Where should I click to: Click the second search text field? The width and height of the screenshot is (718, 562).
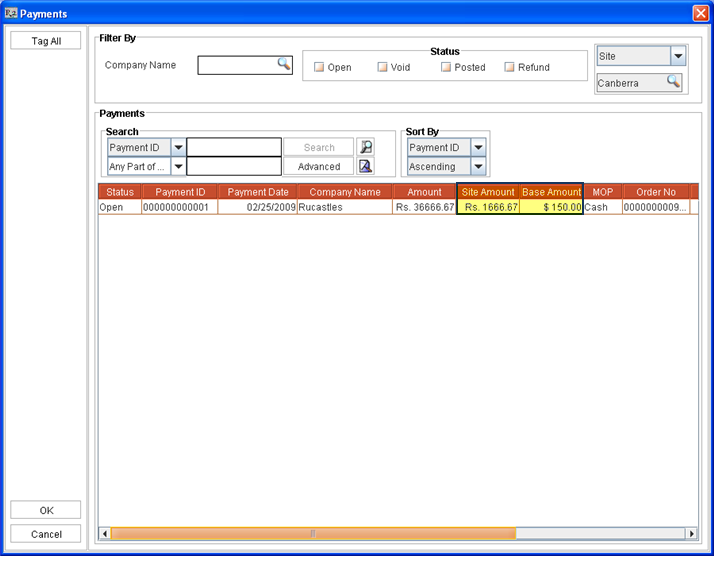tap(234, 166)
